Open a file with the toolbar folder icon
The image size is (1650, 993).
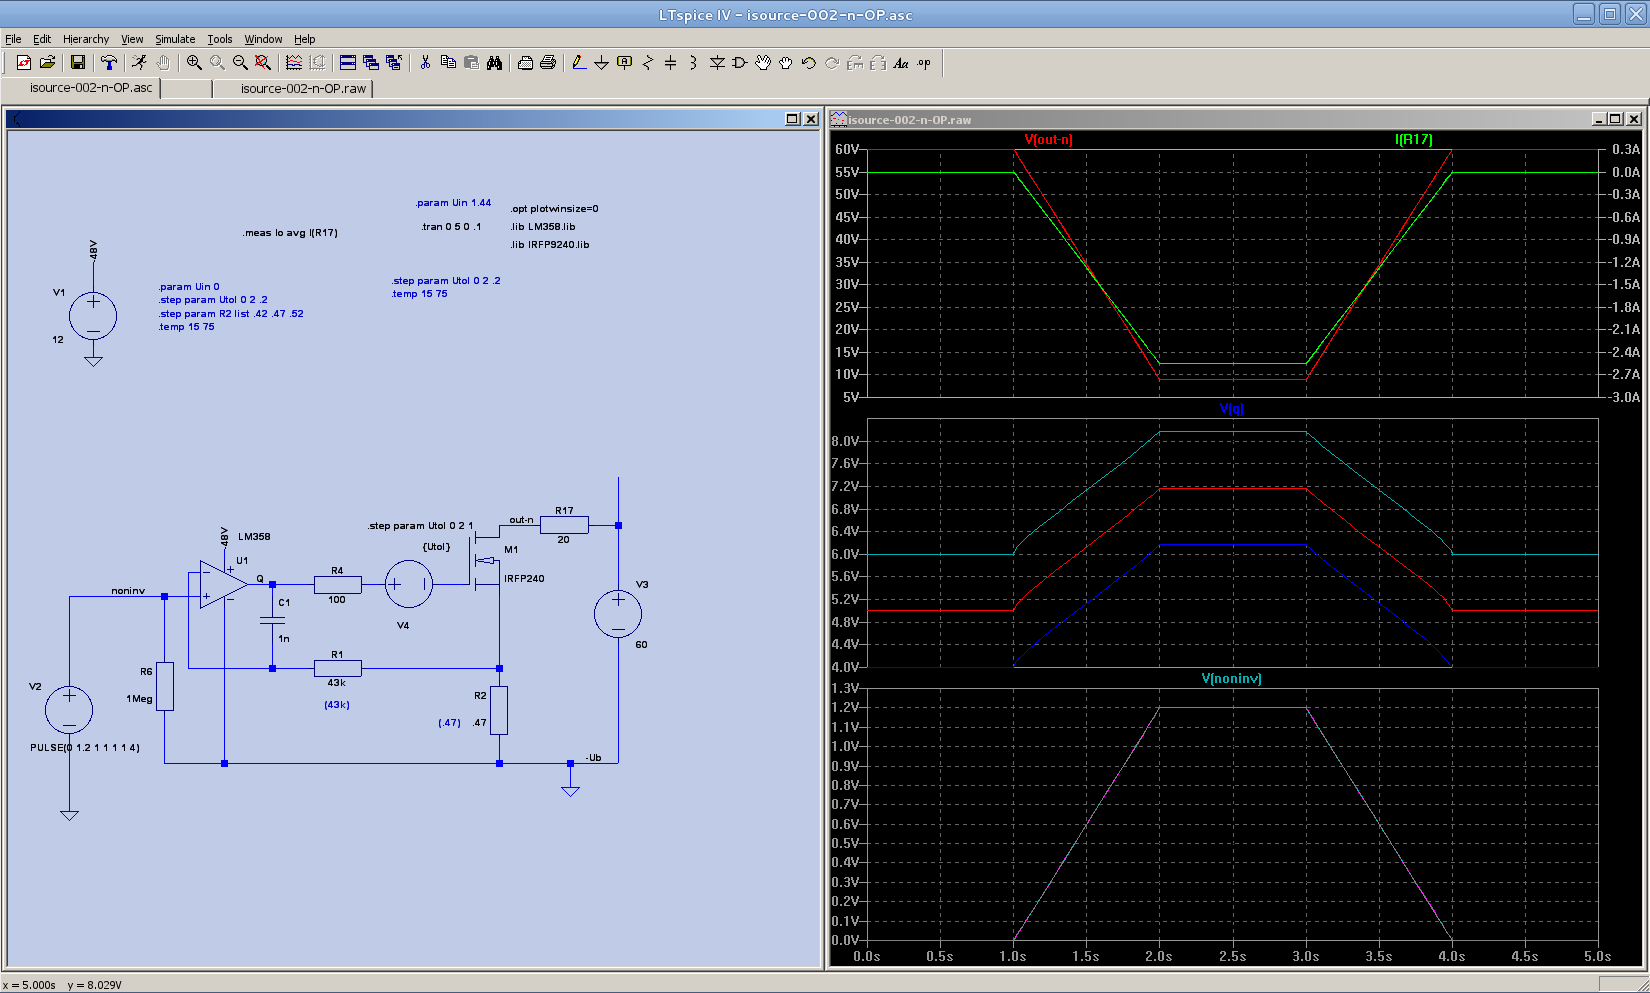pos(47,62)
